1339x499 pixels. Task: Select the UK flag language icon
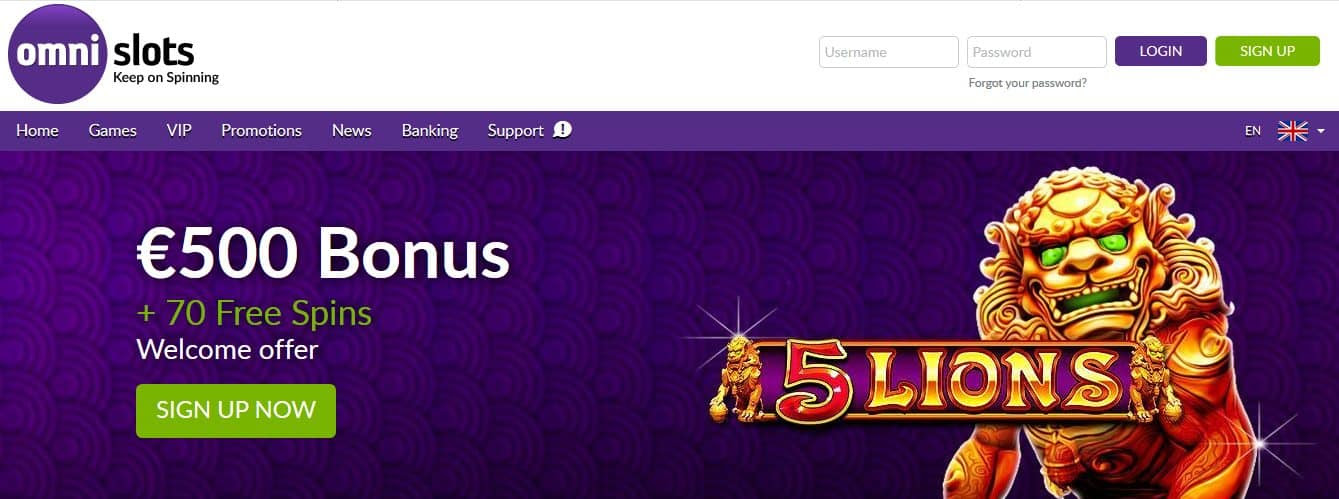coord(1293,131)
